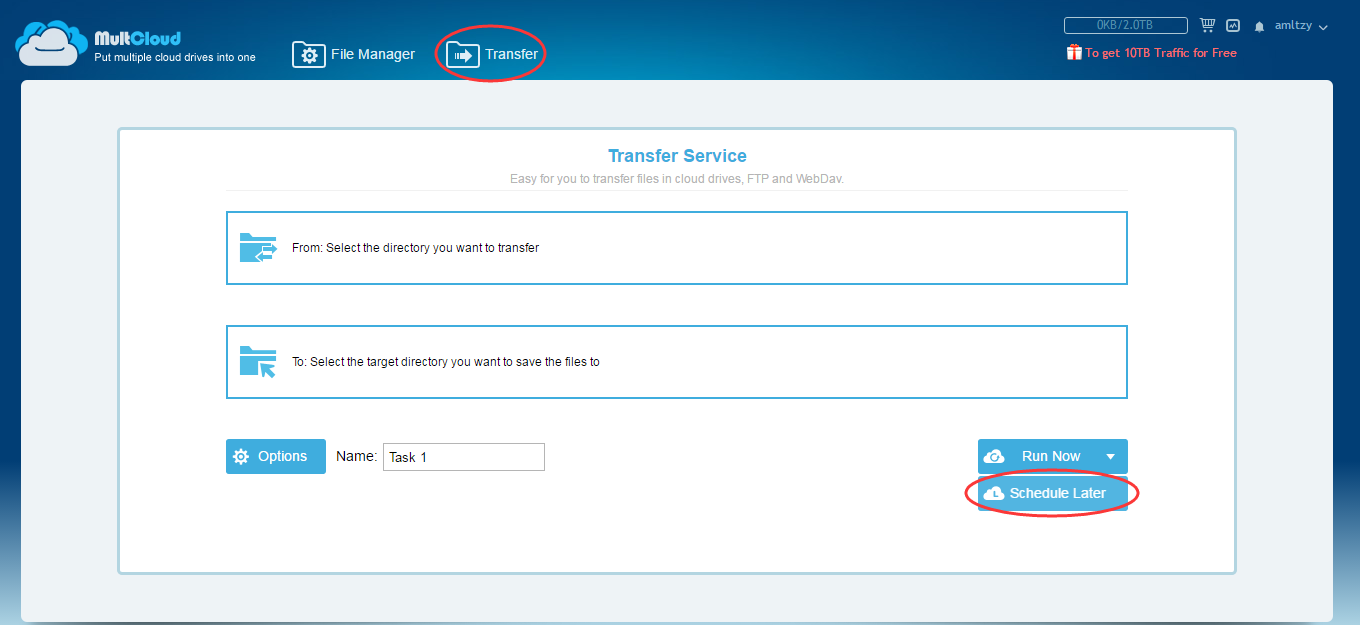1360x625 pixels.
Task: Click the text 'Easy for you to transfer files…'
Action: click(677, 179)
